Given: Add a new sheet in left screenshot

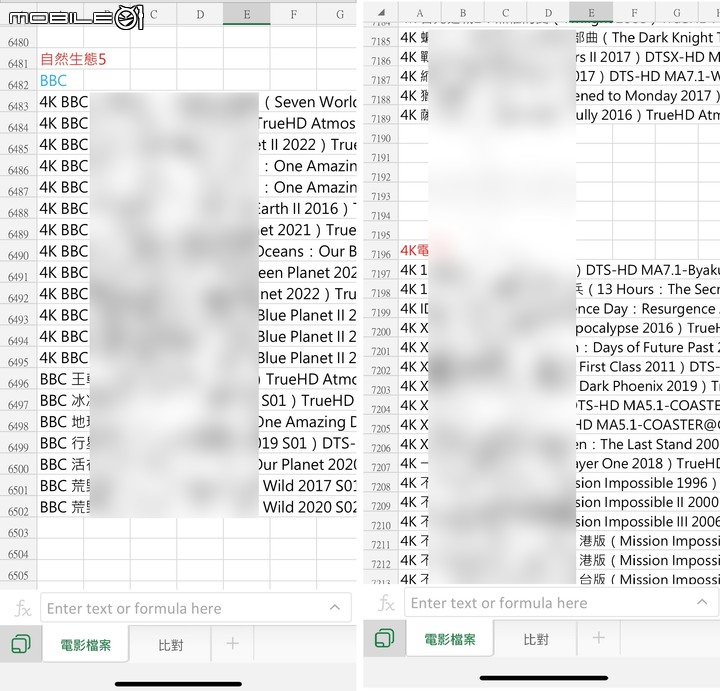Looking at the screenshot, I should 232,644.
